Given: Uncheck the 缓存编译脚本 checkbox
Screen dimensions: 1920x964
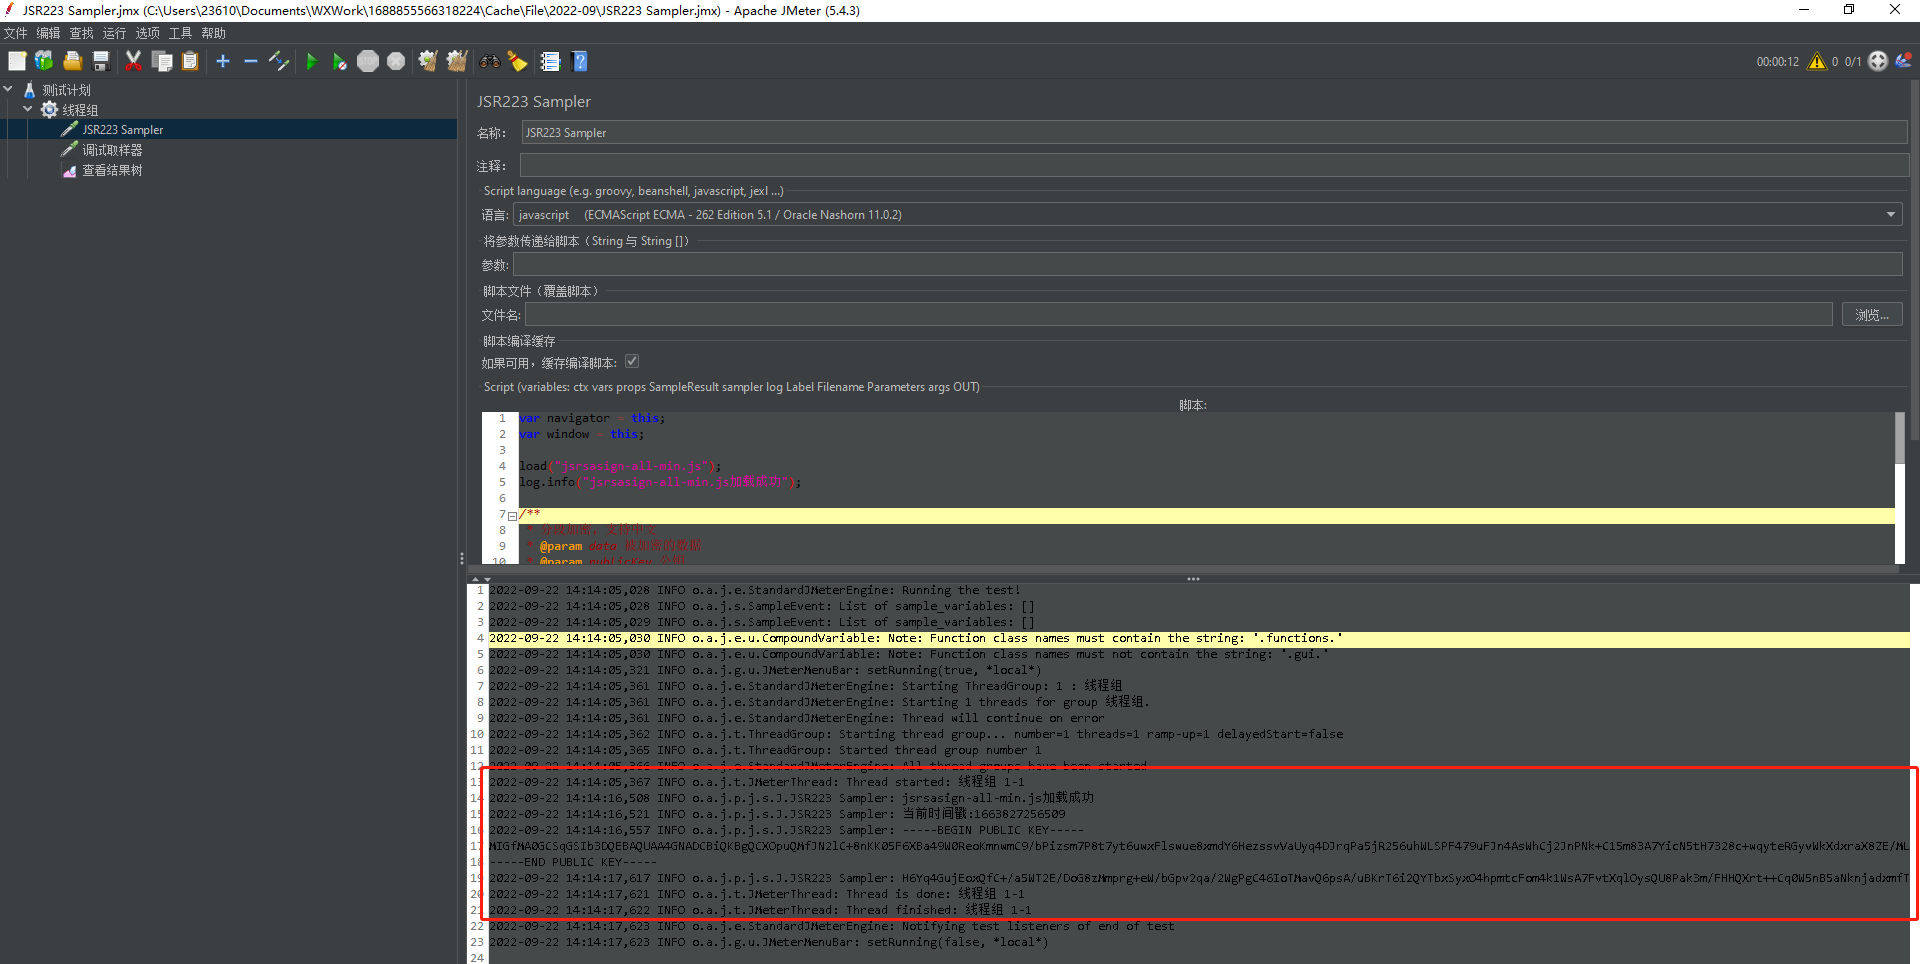Looking at the screenshot, I should (x=632, y=361).
